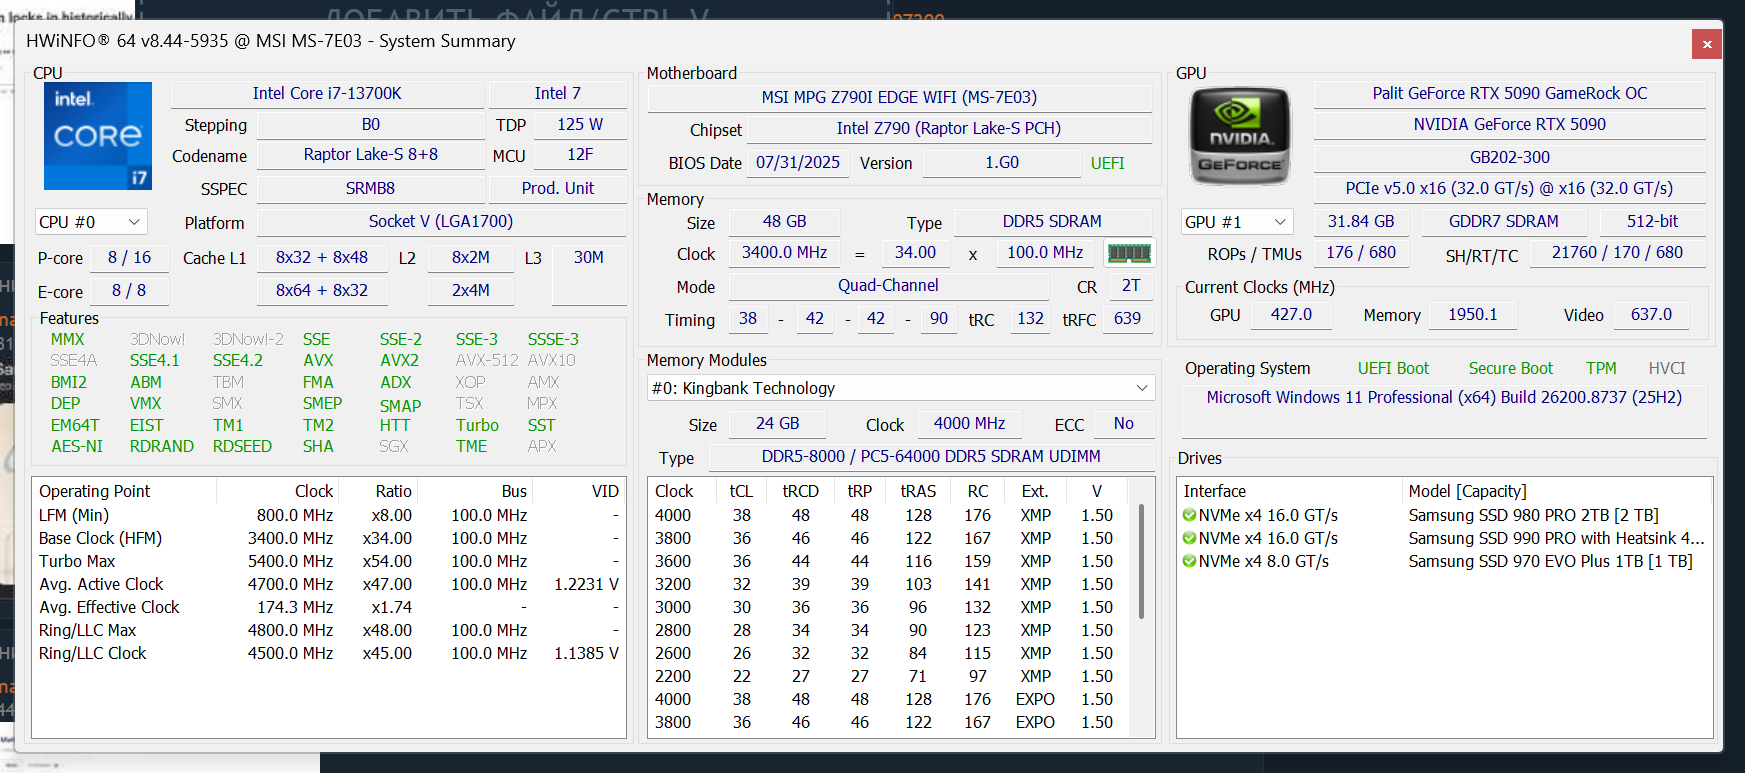Click the green check icon beside Samsung SSD 980 PRO
This screenshot has height=773, width=1745.
point(1189,515)
